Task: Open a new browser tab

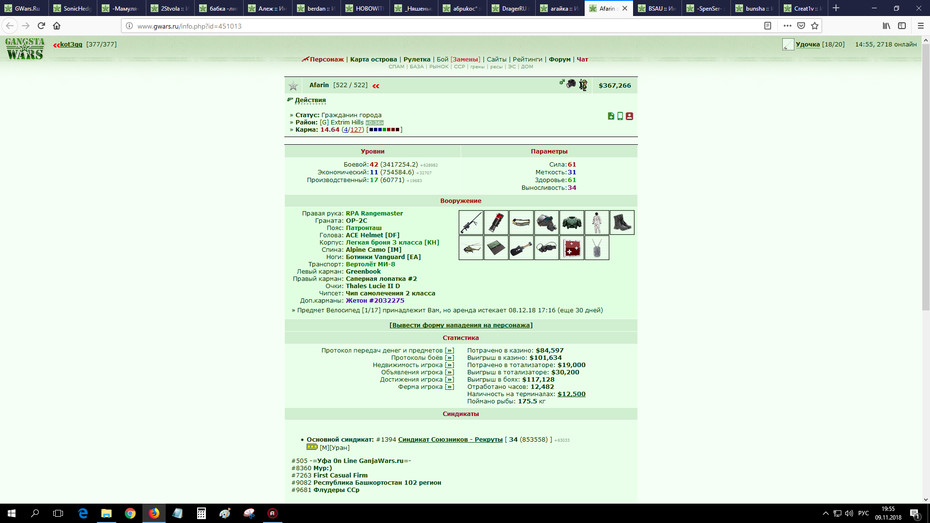Action: click(x=836, y=8)
